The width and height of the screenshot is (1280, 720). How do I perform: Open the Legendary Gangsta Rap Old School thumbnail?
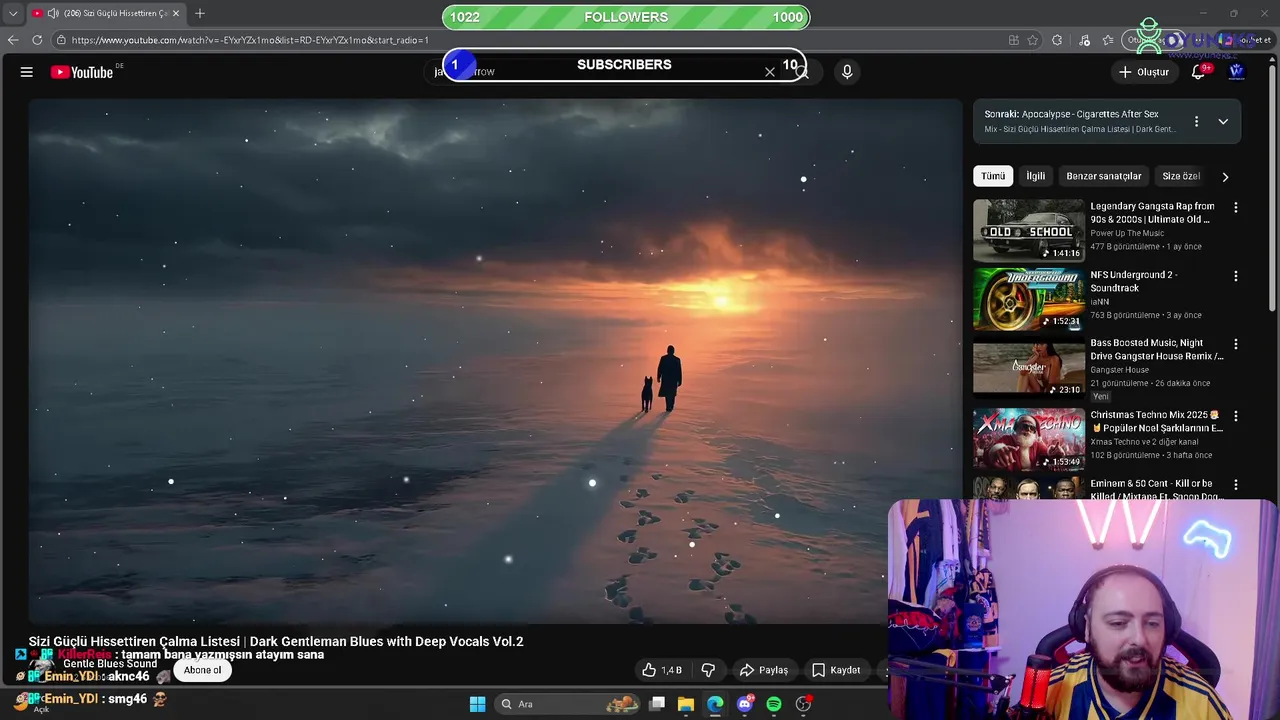click(1029, 230)
